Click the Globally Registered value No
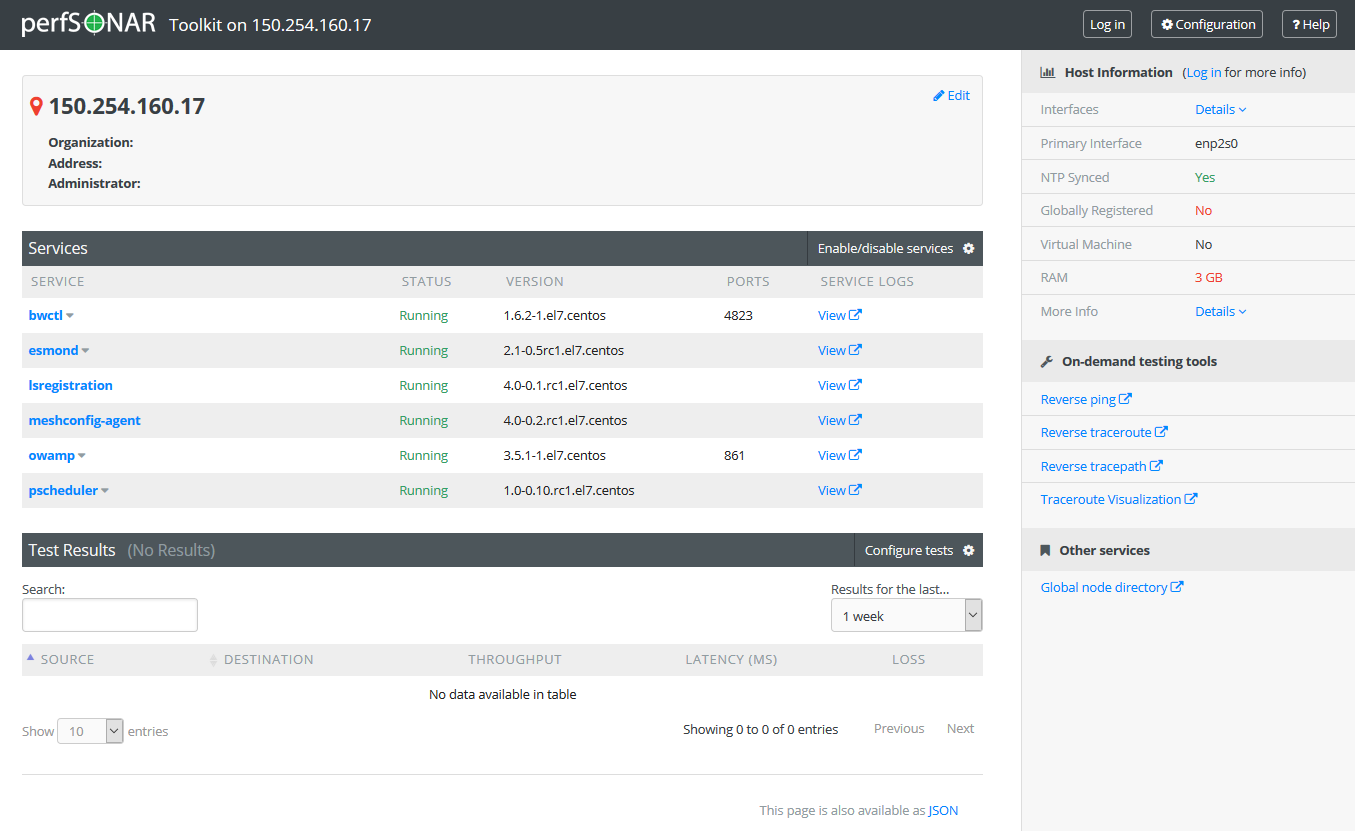The height and width of the screenshot is (831, 1355). click(1203, 210)
